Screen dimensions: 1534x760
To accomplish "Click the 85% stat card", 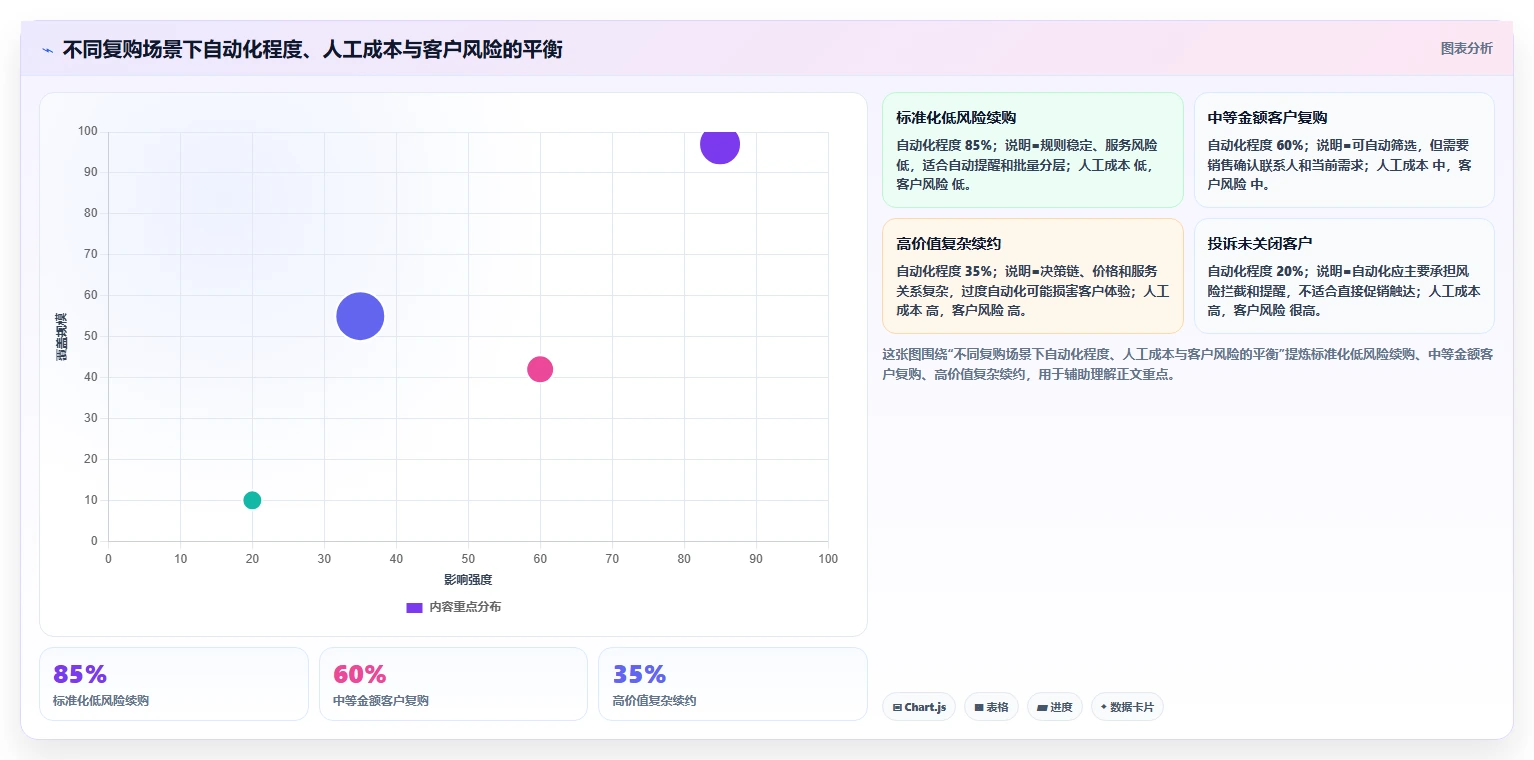I will 174,684.
